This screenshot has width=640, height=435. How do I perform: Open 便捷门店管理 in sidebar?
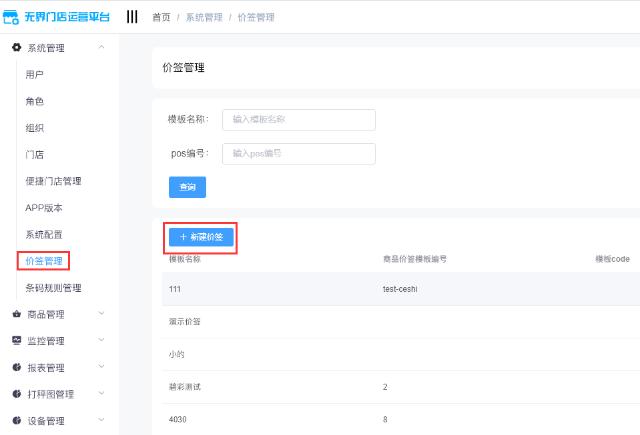(53, 181)
